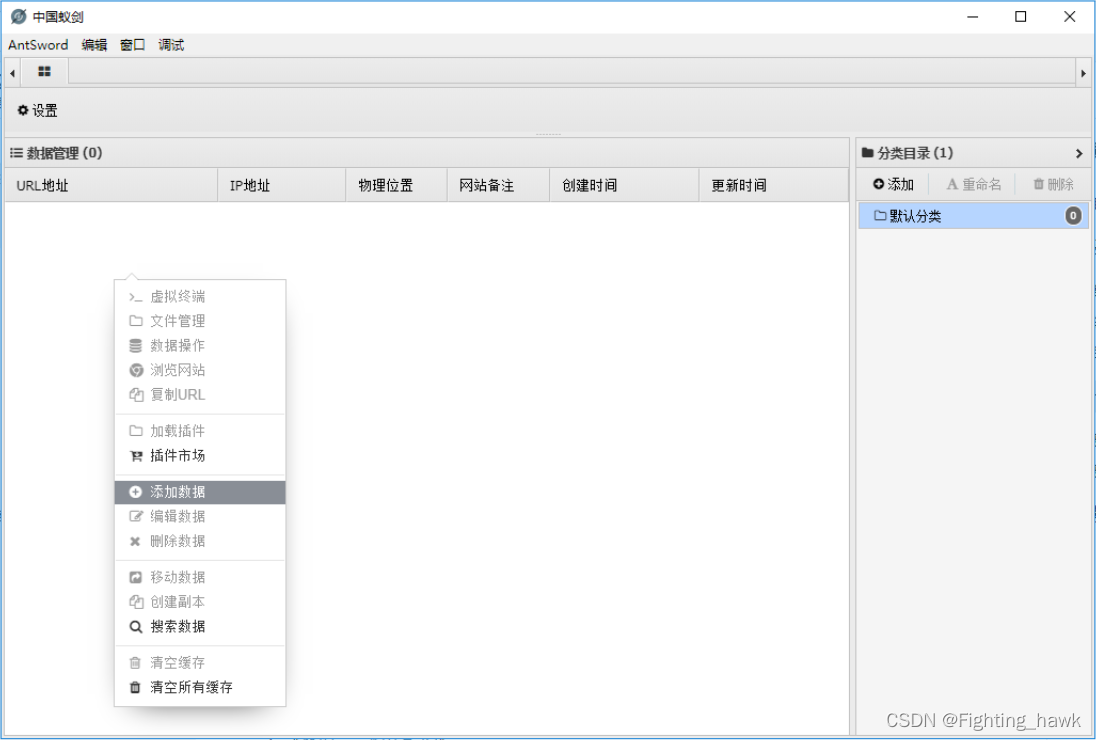Open the 窗口 menu
Image resolution: width=1096 pixels, height=740 pixels.
click(133, 45)
